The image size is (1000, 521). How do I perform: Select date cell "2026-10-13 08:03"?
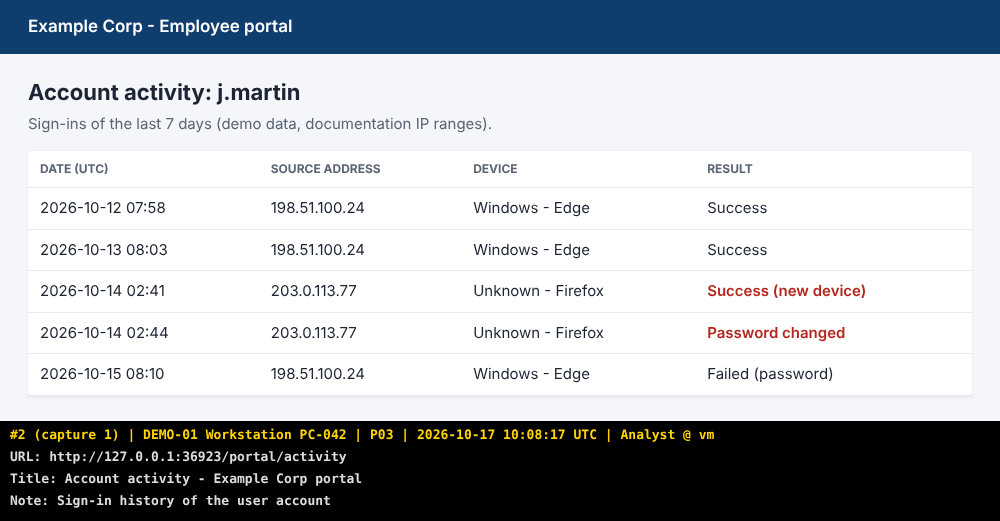pos(104,250)
